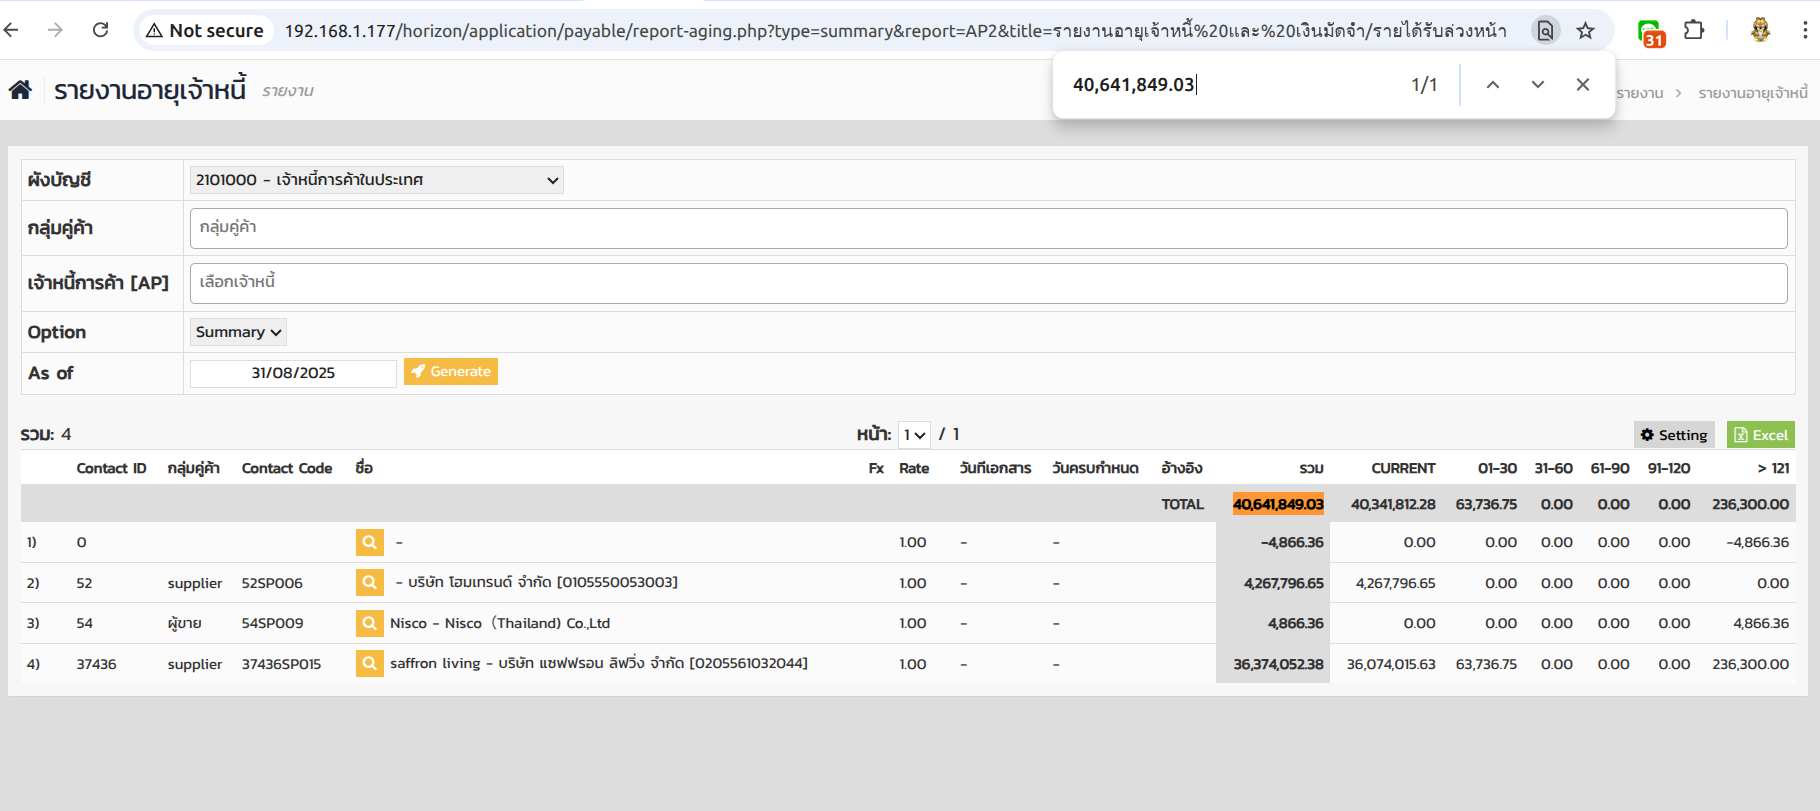The image size is (1820, 811).
Task: Open the page number dropdown
Action: coord(914,435)
